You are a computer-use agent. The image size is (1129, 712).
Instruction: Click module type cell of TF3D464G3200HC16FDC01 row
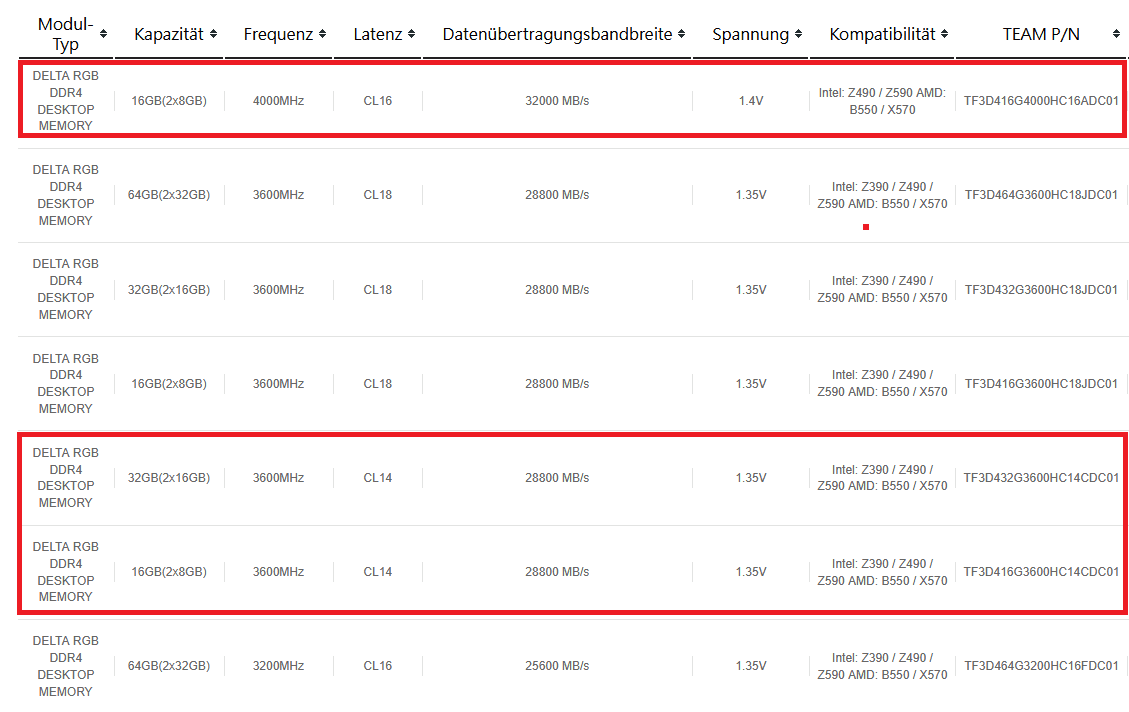[66, 666]
